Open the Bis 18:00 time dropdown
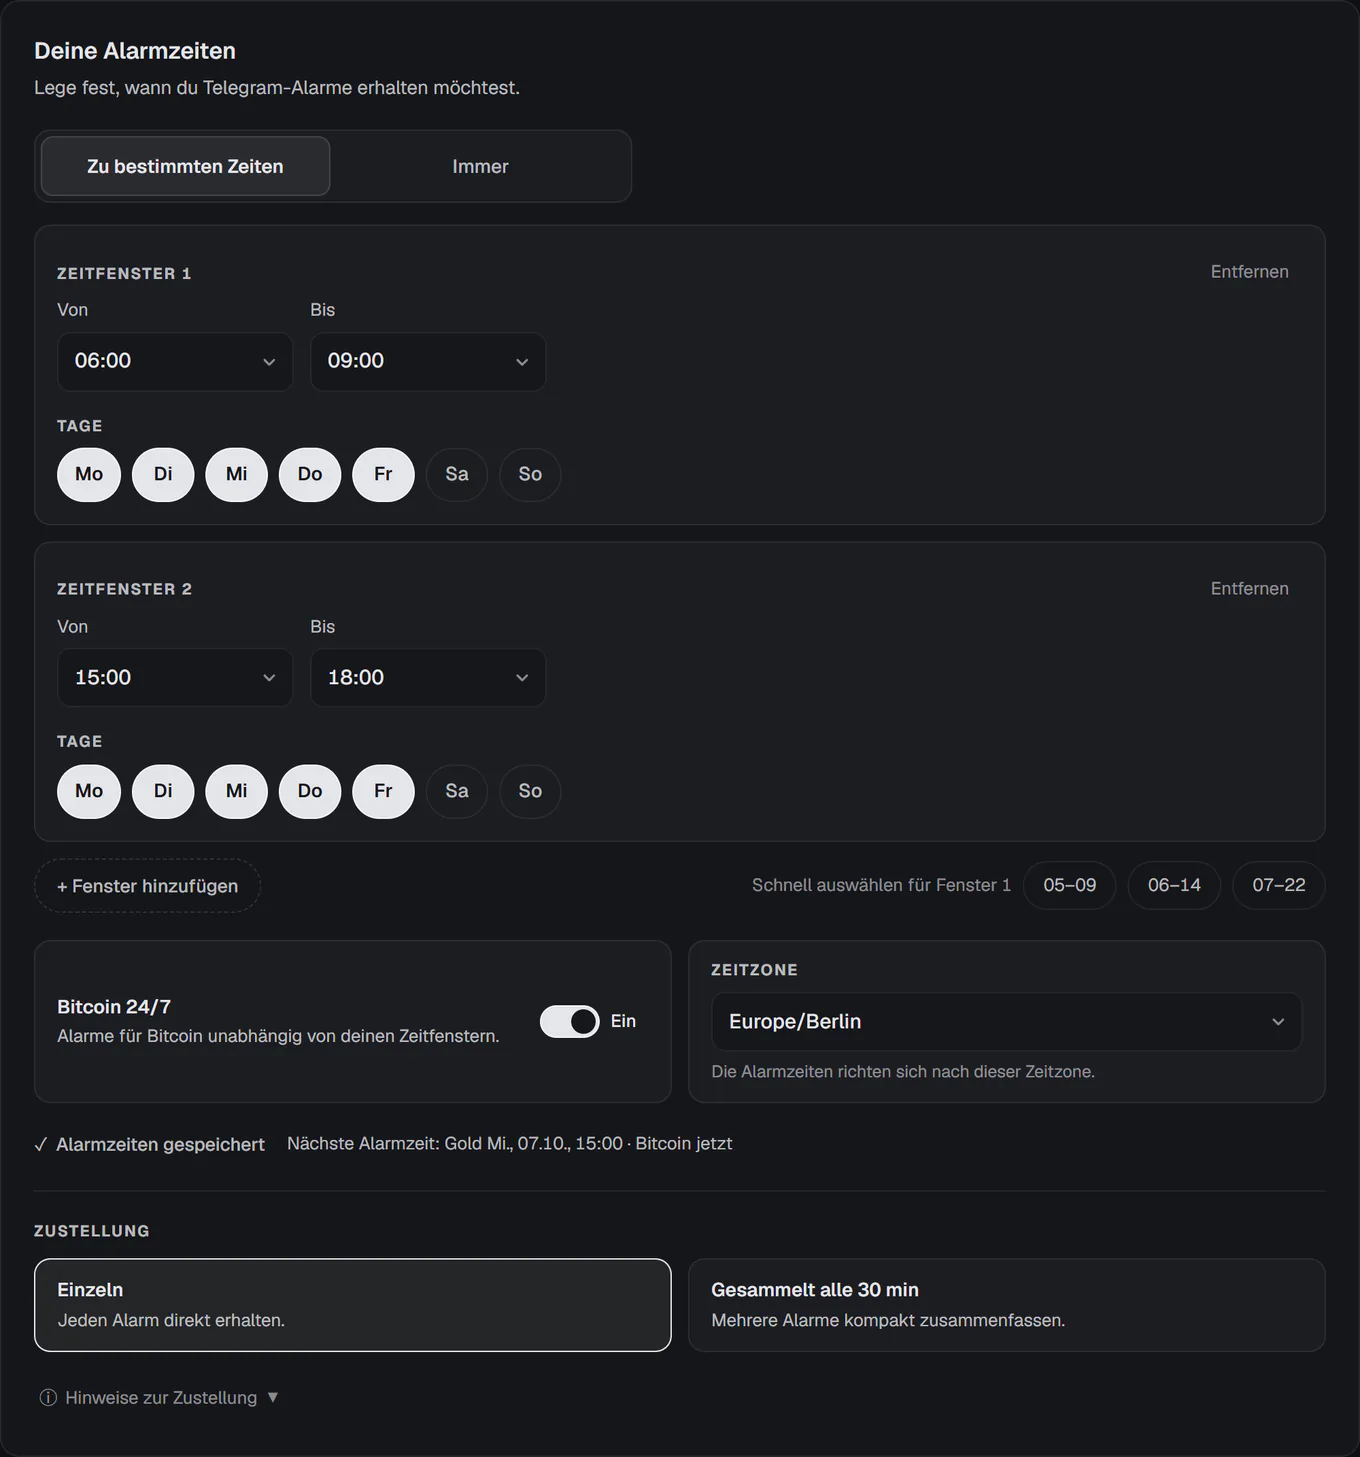The image size is (1360, 1457). tap(428, 678)
